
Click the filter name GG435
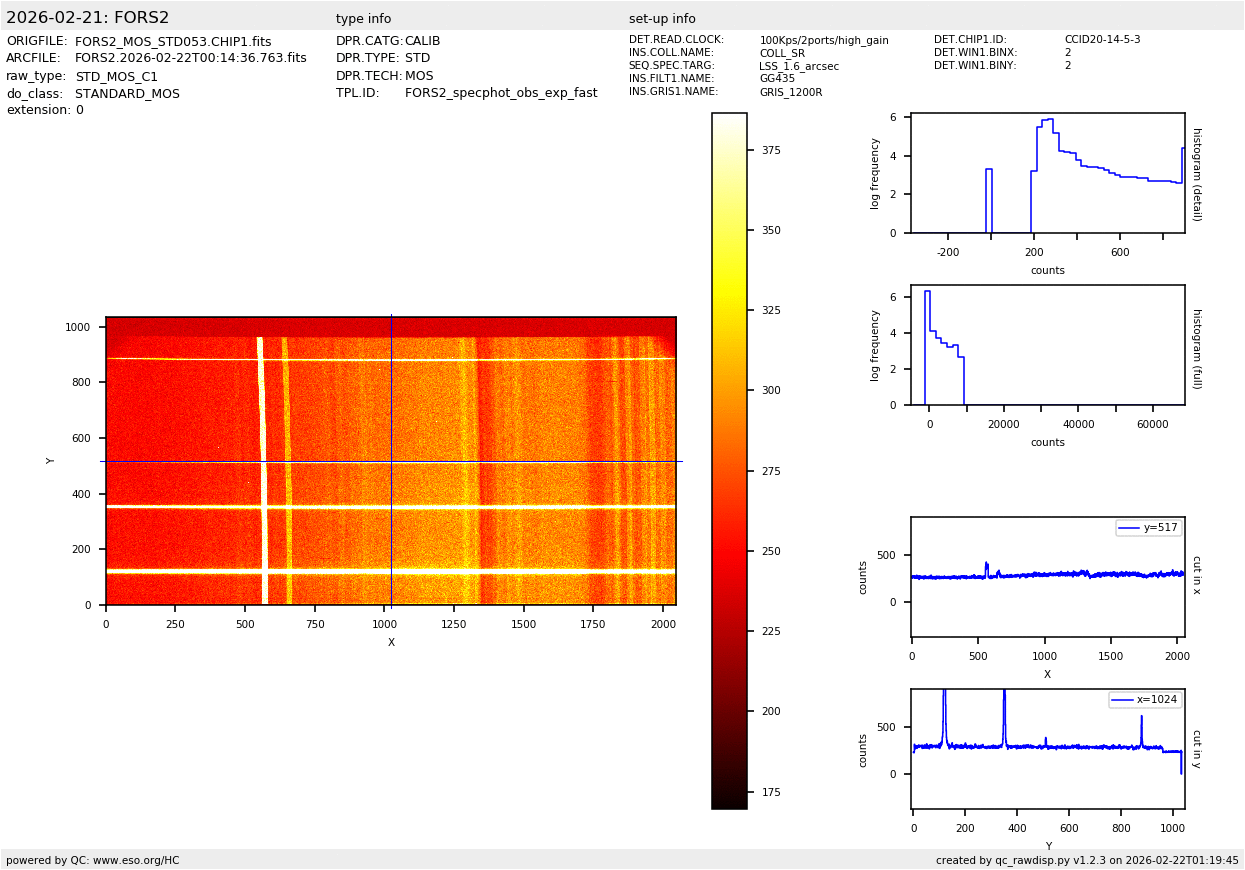pyautogui.click(x=777, y=79)
